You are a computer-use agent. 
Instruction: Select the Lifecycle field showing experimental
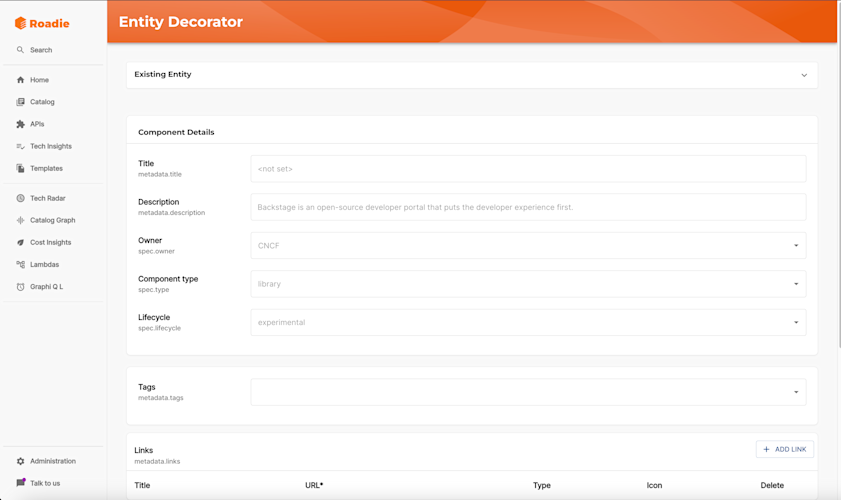pyautogui.click(x=528, y=322)
